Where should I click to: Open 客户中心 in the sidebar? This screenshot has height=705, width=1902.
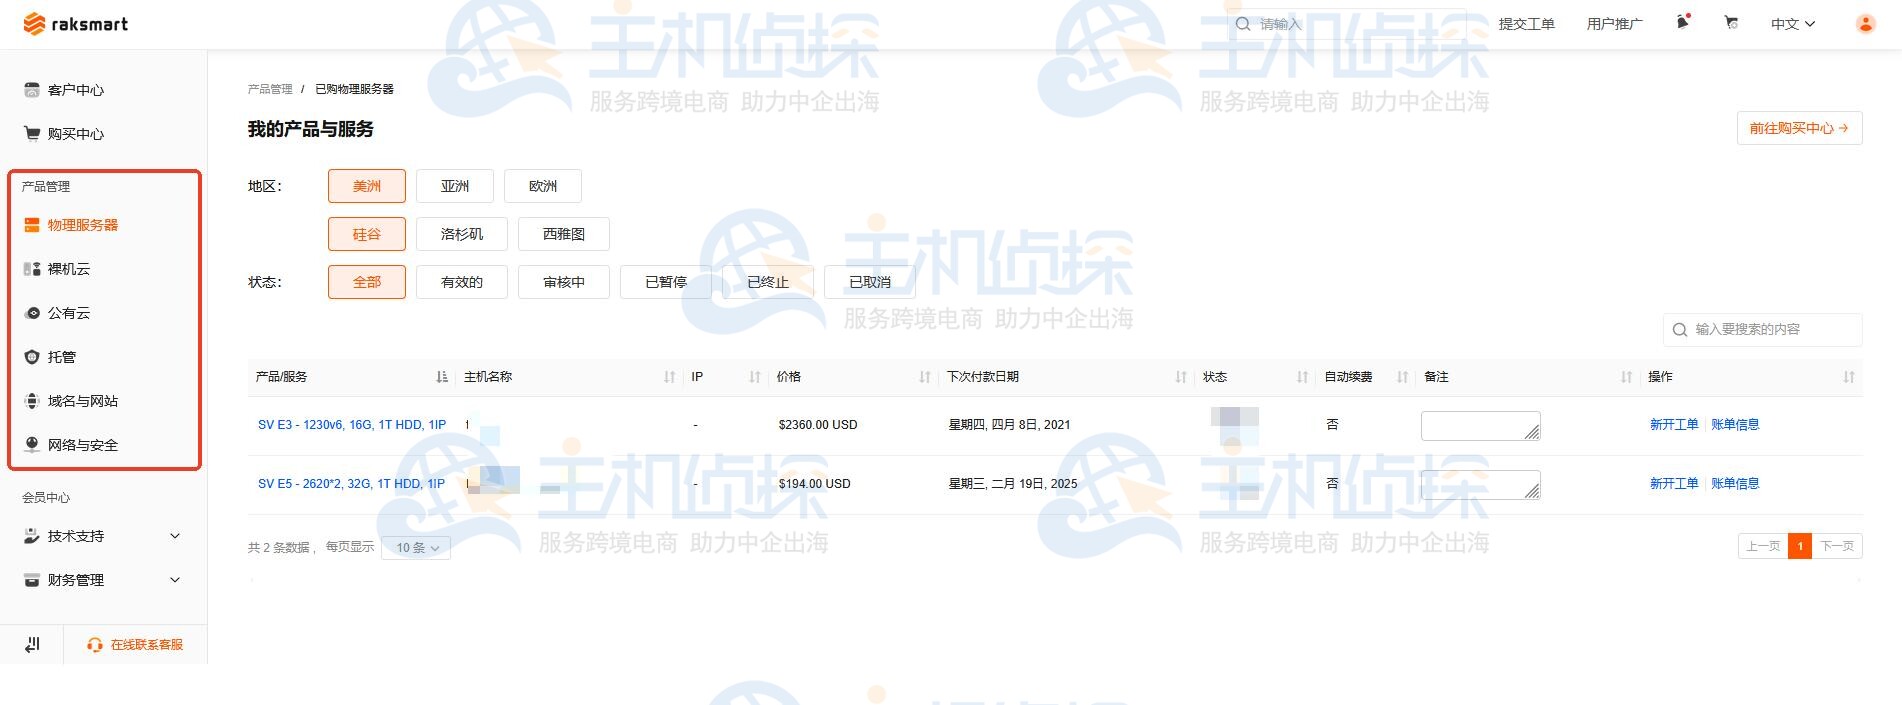[65, 90]
